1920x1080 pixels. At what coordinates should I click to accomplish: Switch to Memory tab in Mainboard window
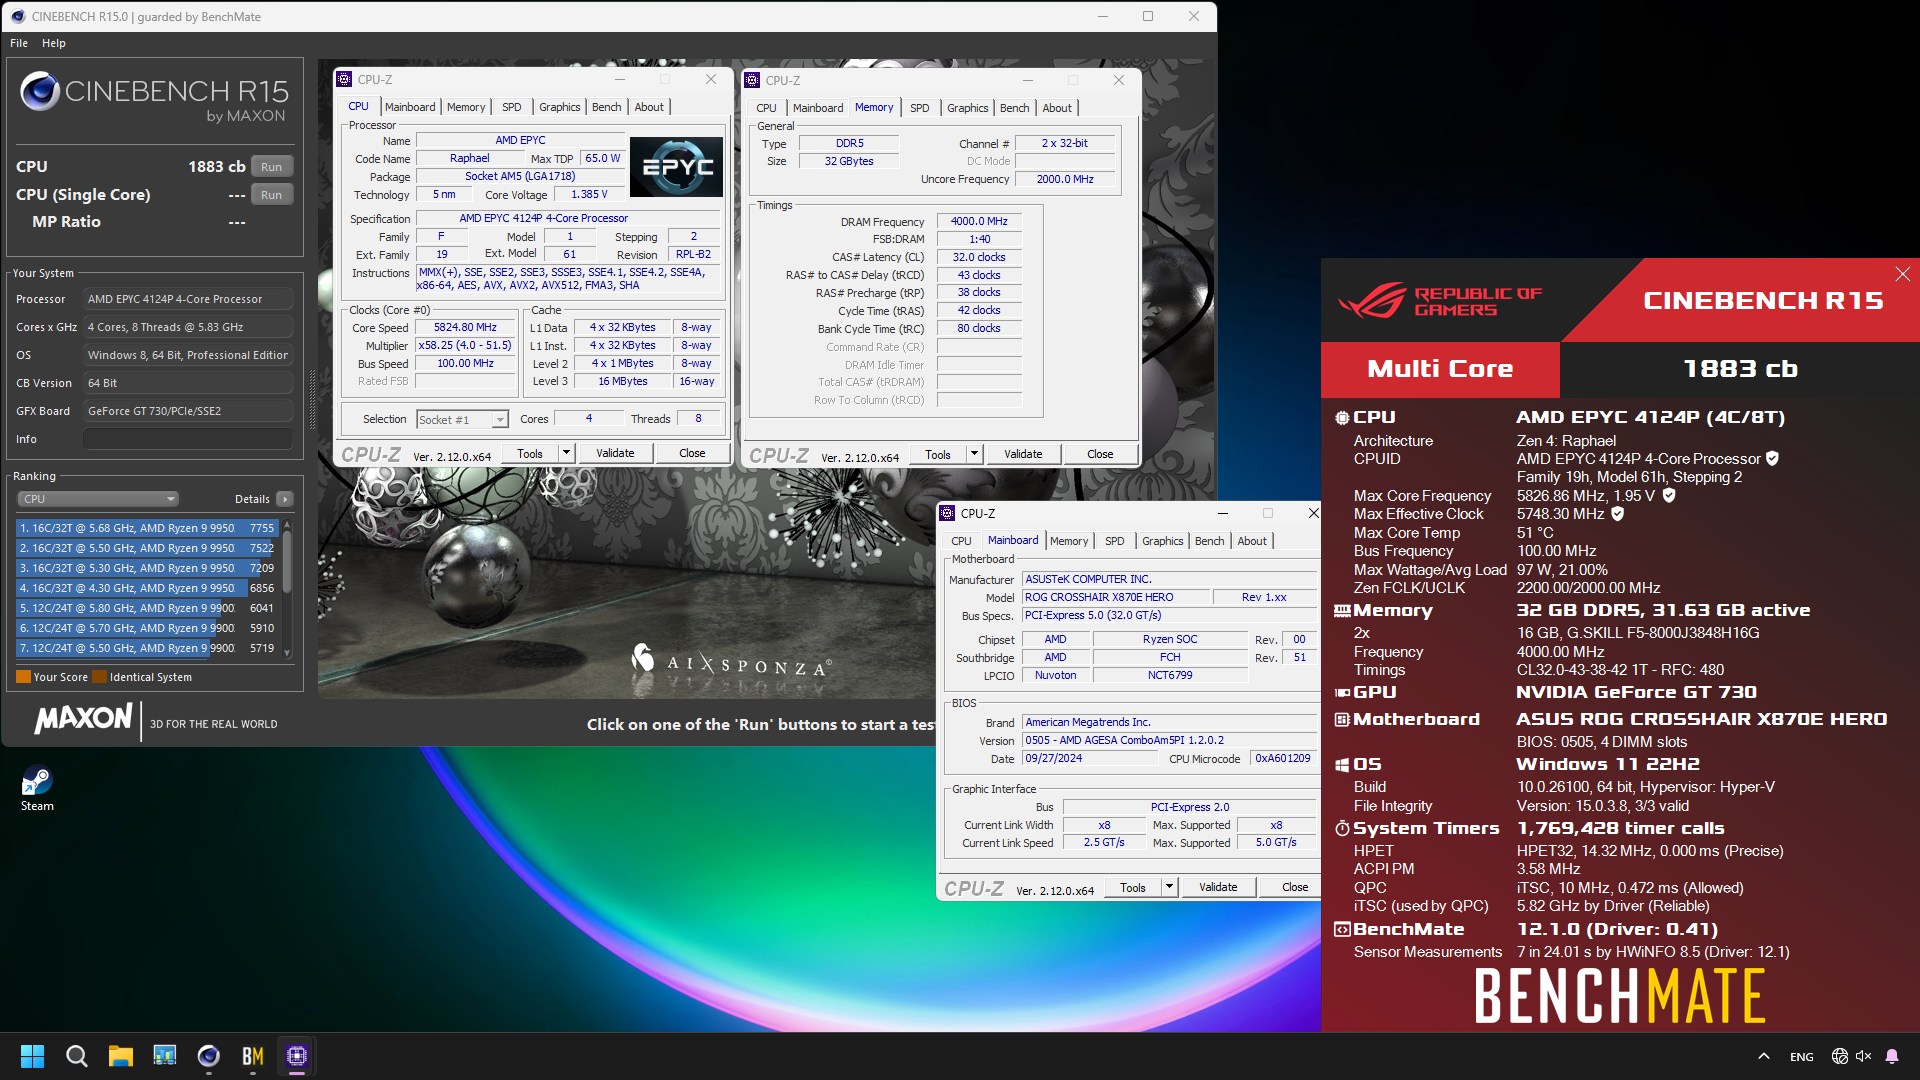[x=1069, y=541]
